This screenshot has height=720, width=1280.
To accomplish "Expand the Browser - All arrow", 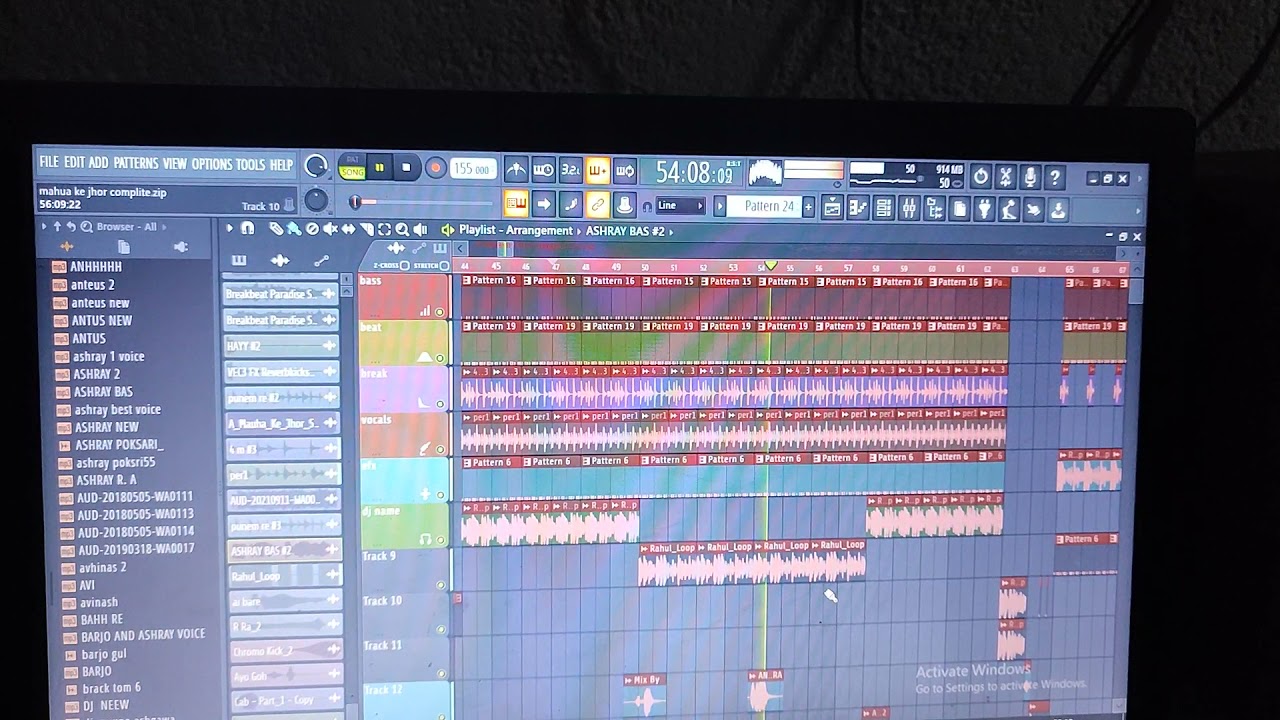I will point(163,227).
